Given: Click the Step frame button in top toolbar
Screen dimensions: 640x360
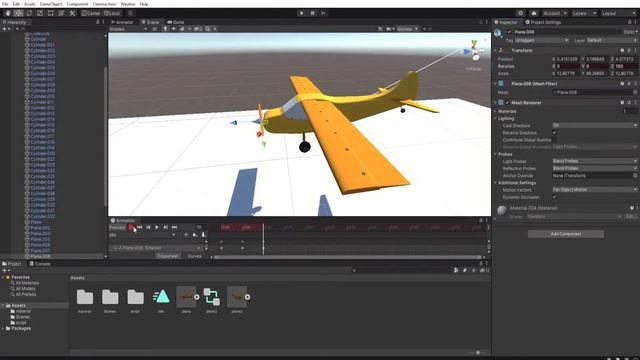Looking at the screenshot, I should tap(323, 13).
